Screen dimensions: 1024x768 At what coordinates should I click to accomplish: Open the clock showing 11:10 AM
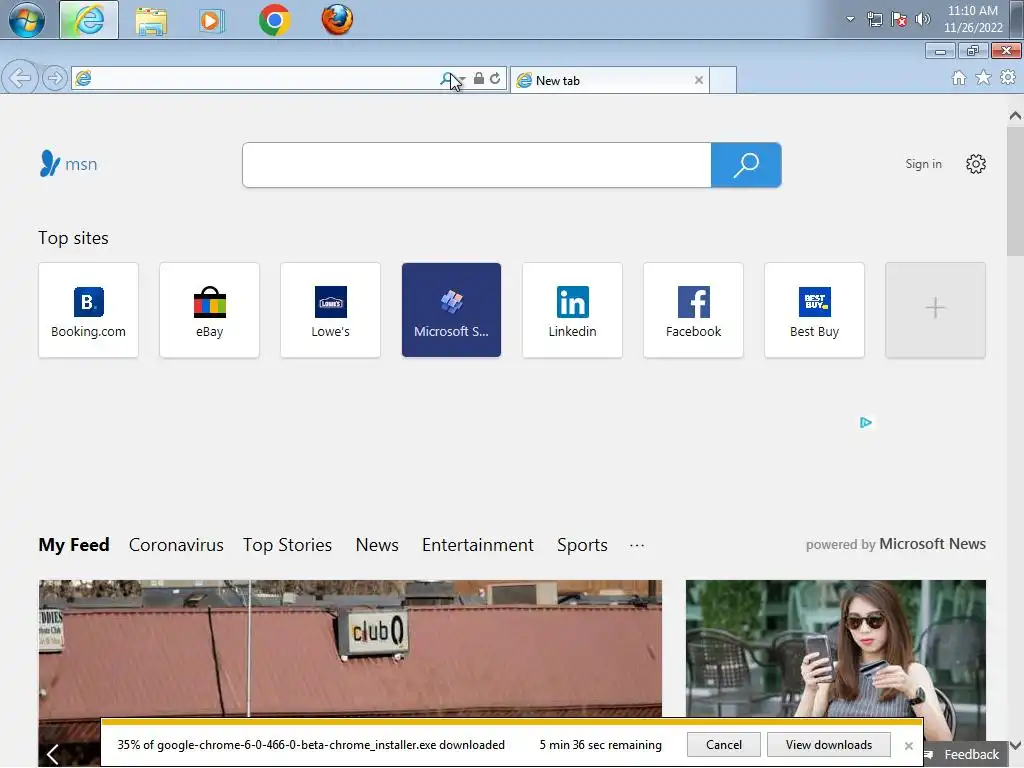(x=972, y=19)
